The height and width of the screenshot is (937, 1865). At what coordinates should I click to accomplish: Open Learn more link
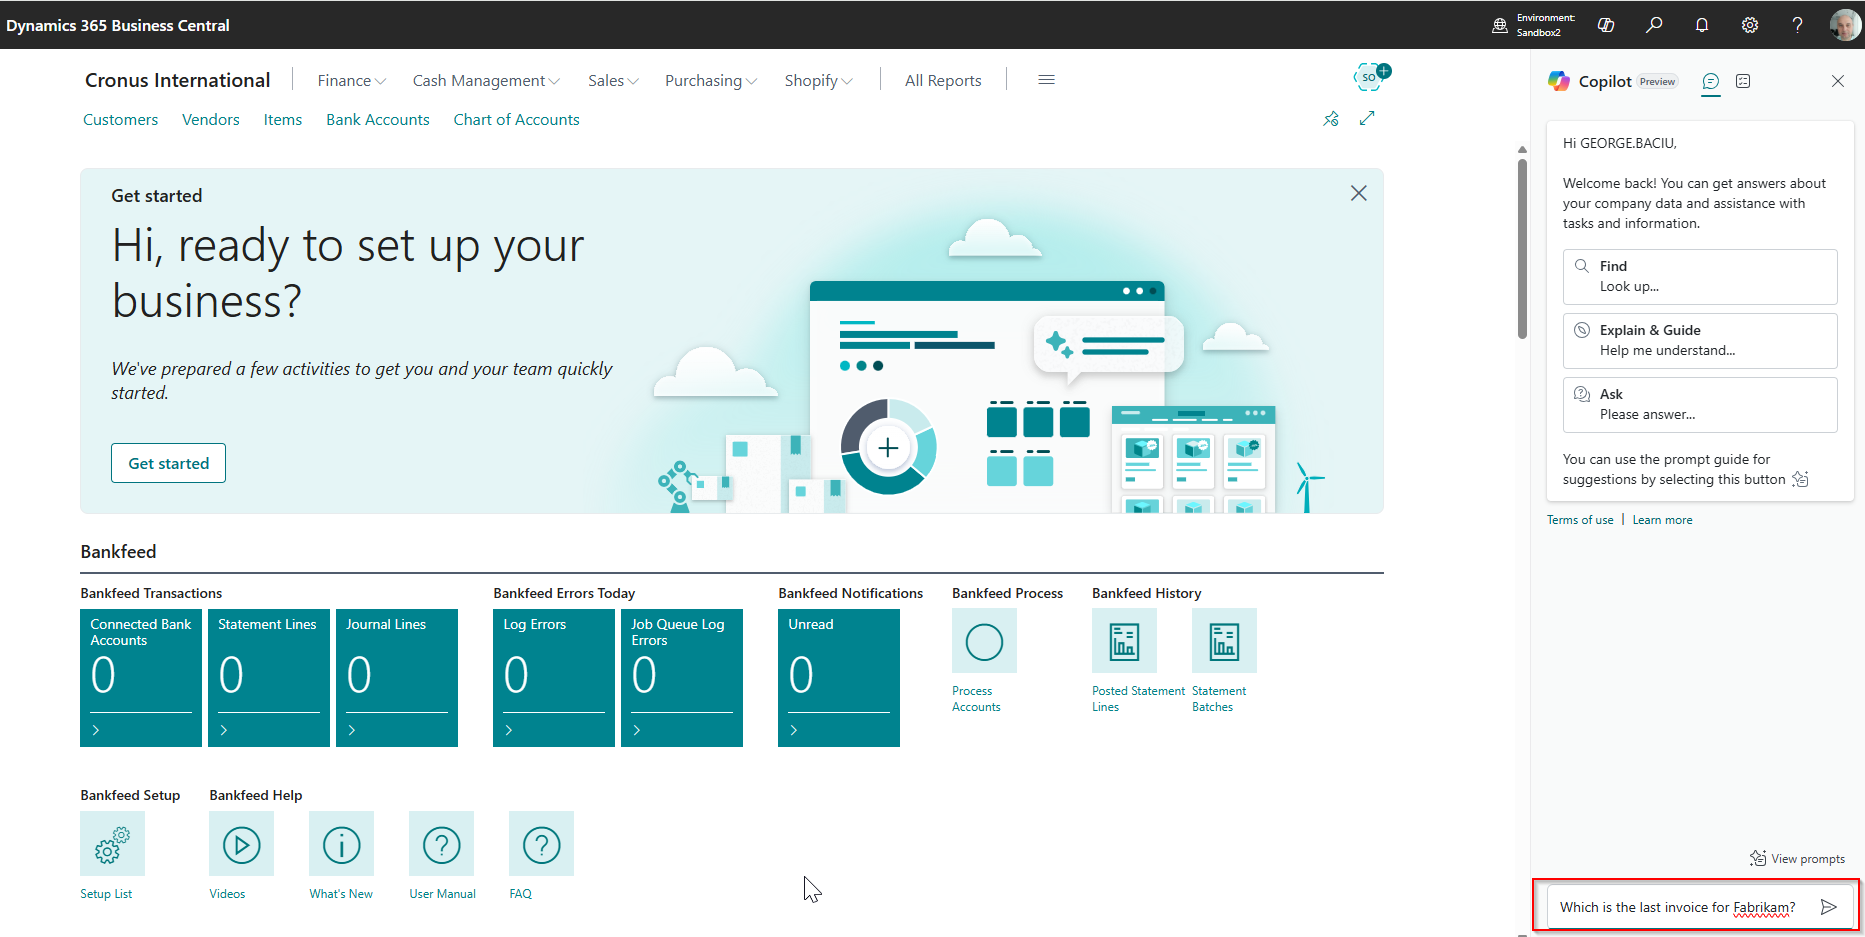1662,520
